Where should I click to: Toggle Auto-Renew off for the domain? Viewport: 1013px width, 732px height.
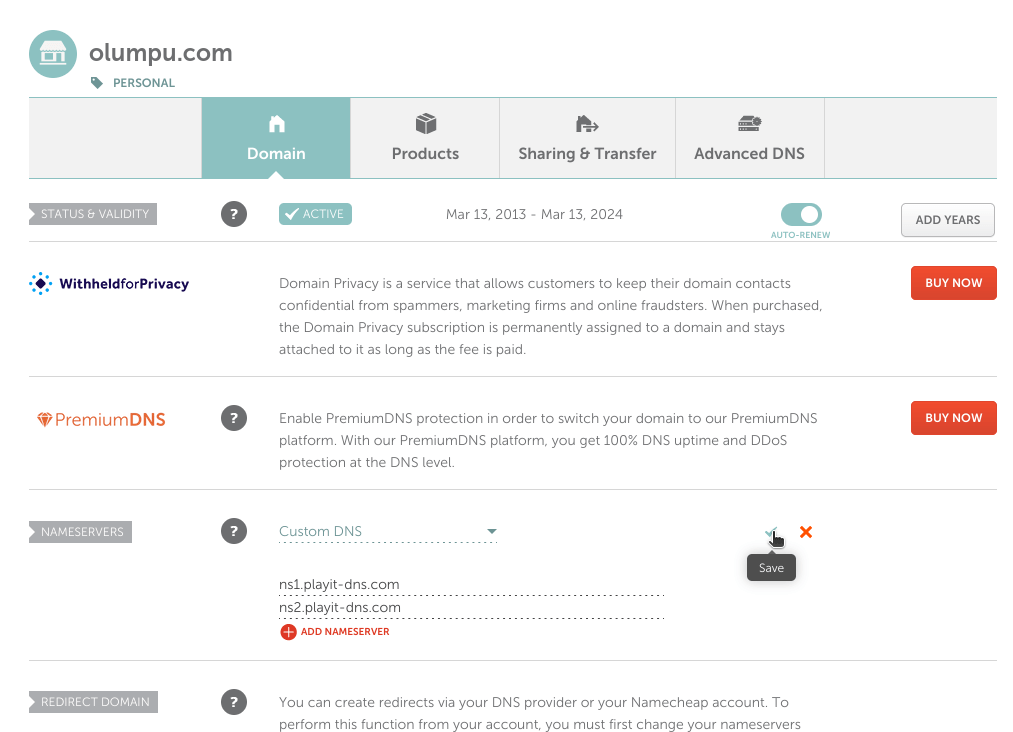click(800, 213)
